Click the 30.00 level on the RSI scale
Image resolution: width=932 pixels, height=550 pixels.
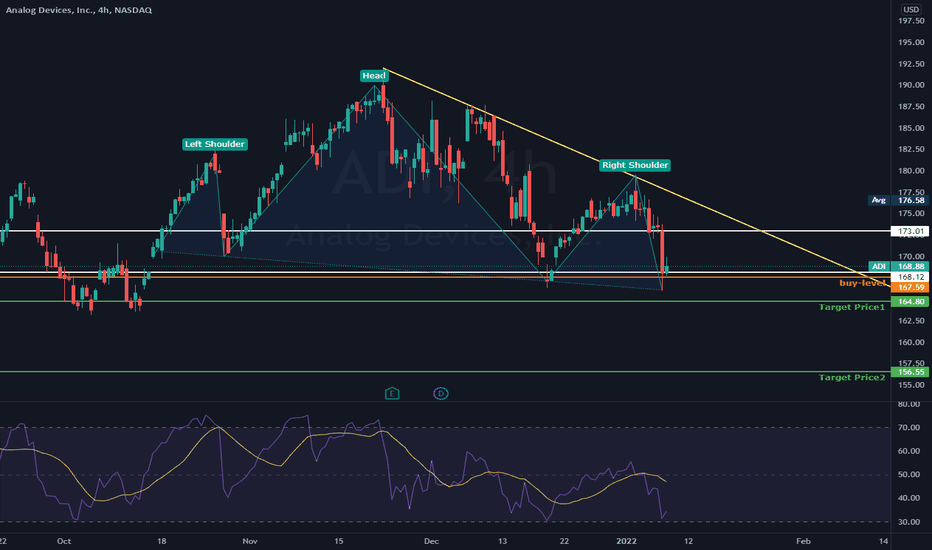pos(909,522)
